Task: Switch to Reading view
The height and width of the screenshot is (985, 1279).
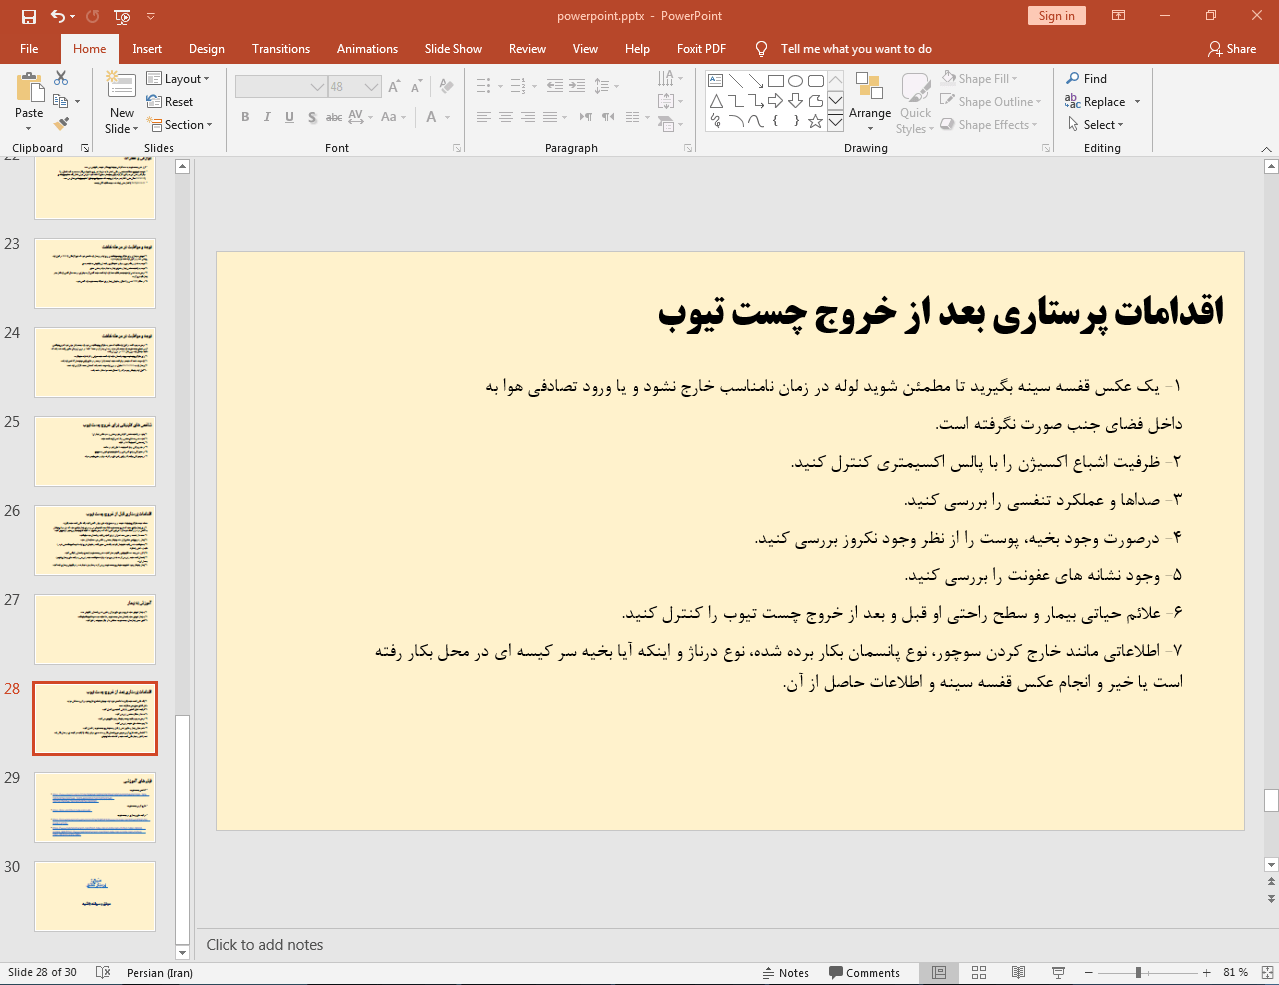Action: pyautogui.click(x=1018, y=973)
